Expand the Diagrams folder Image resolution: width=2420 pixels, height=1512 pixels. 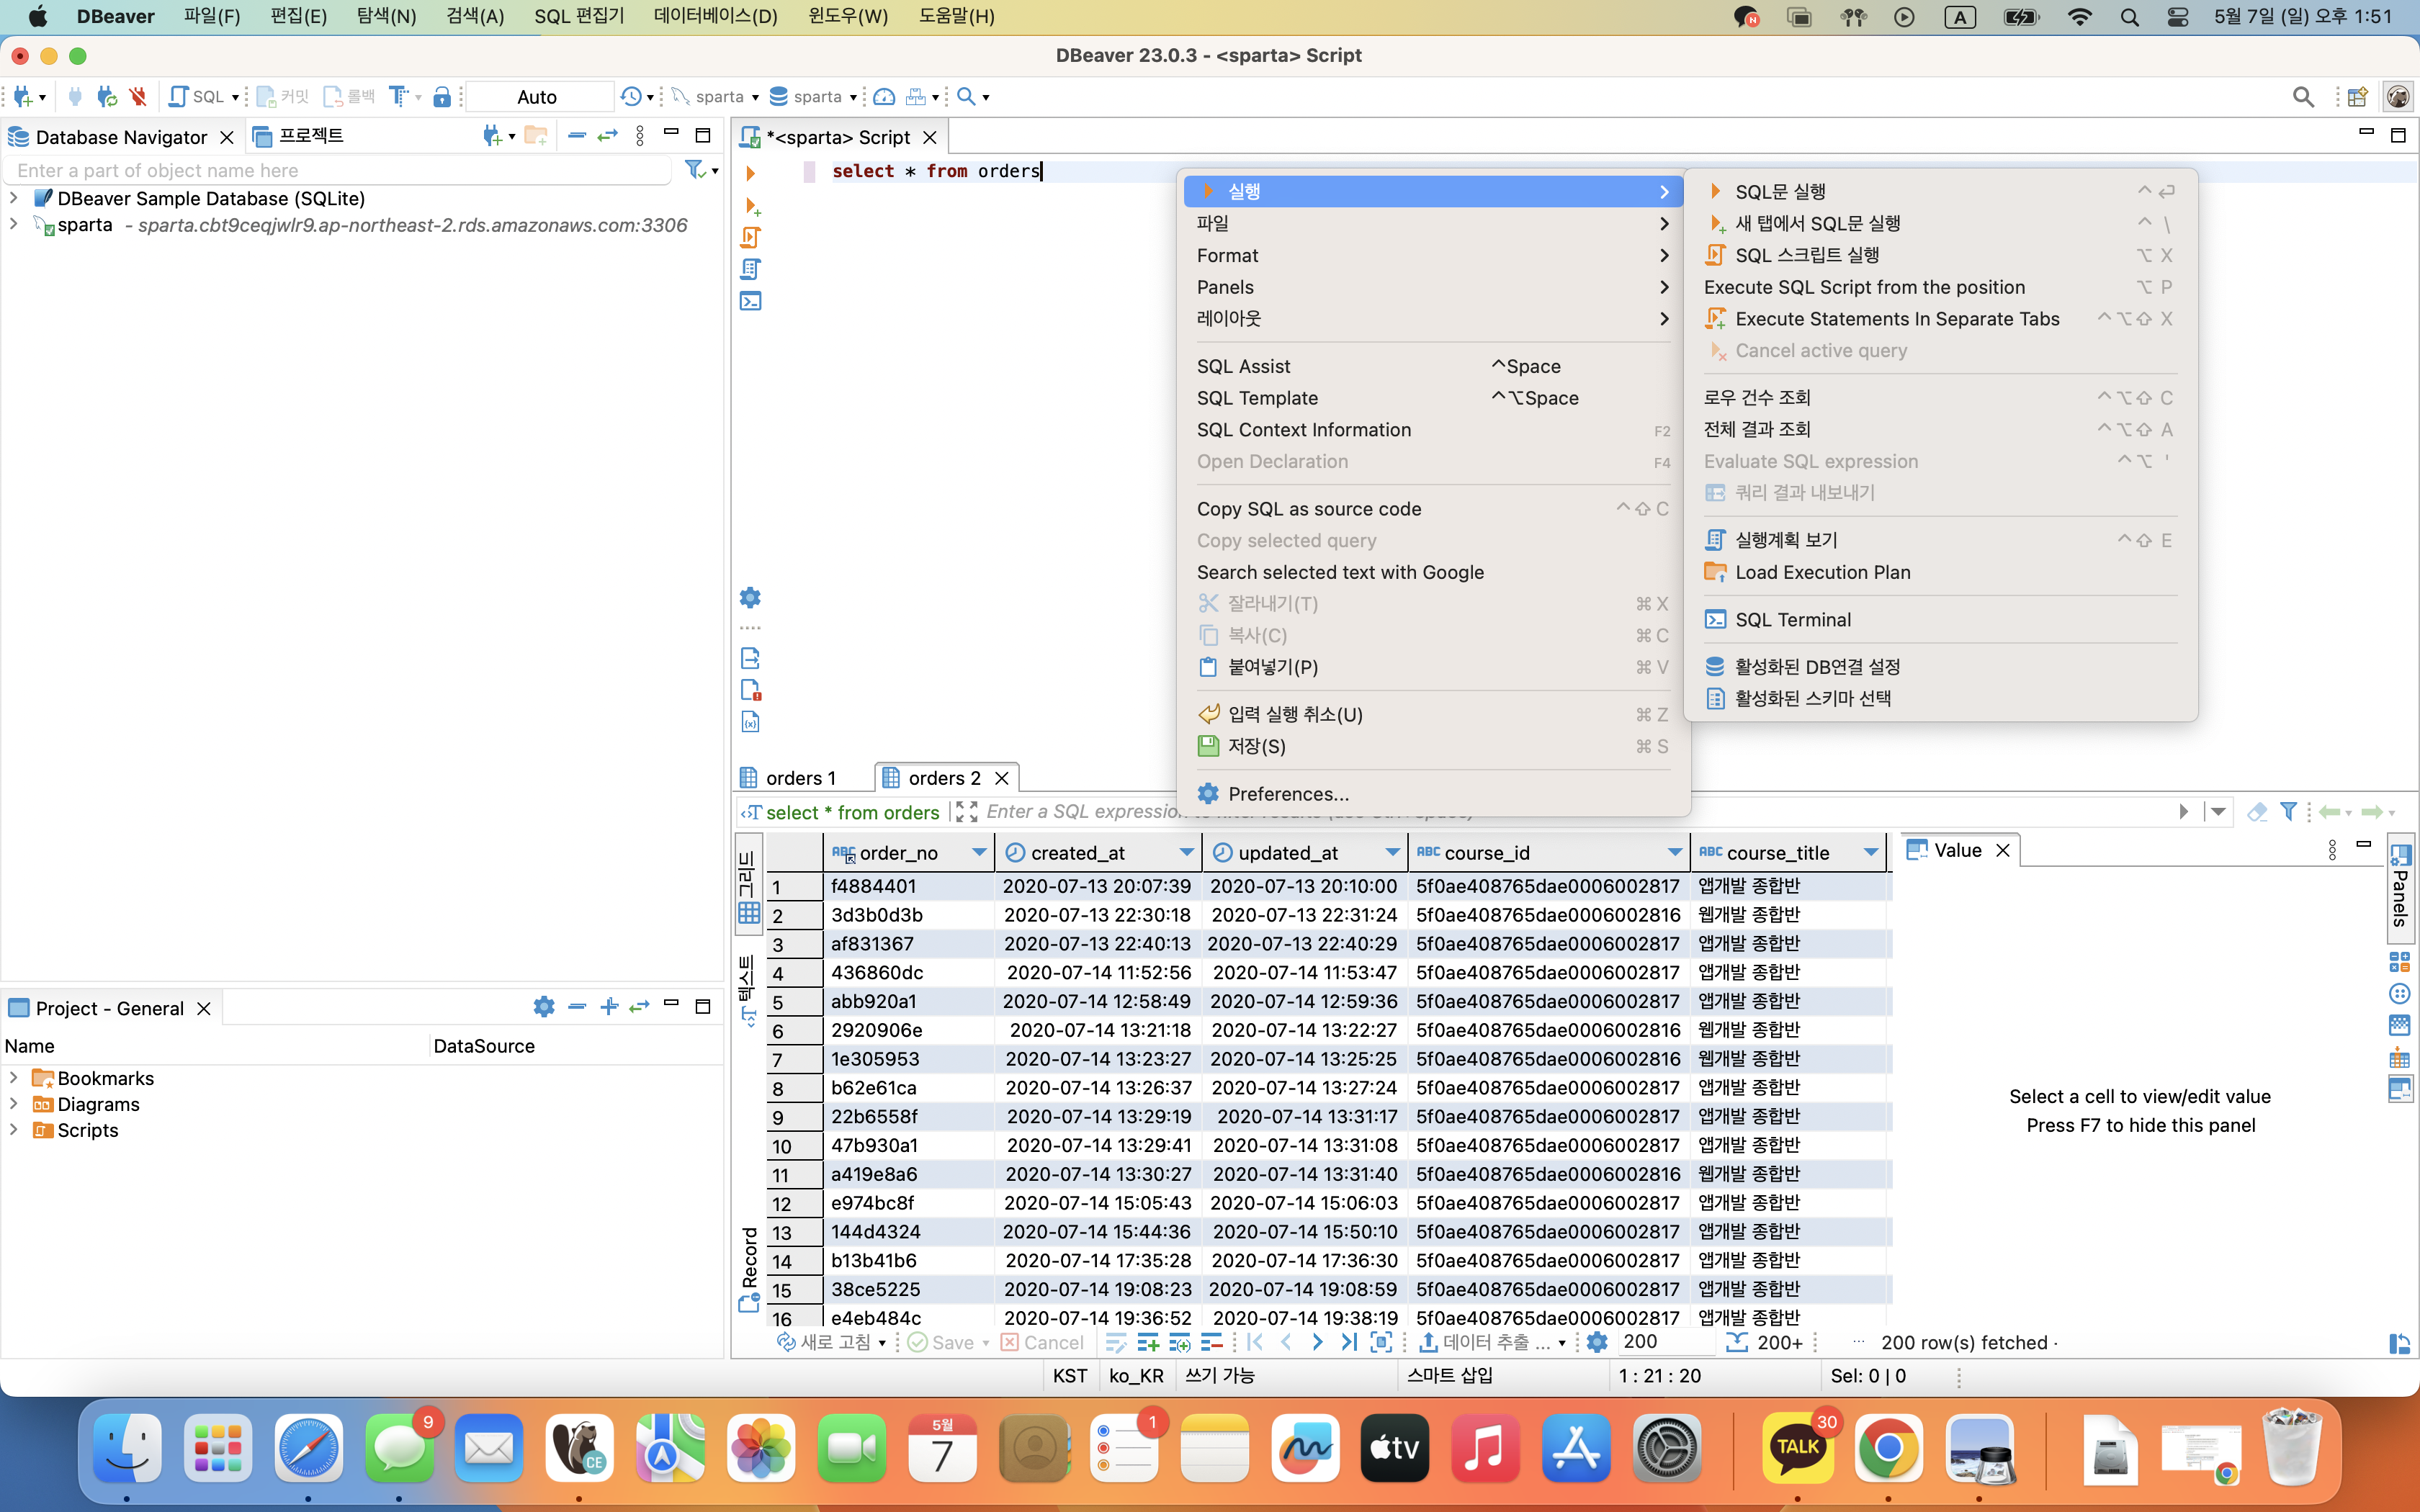pyautogui.click(x=14, y=1104)
